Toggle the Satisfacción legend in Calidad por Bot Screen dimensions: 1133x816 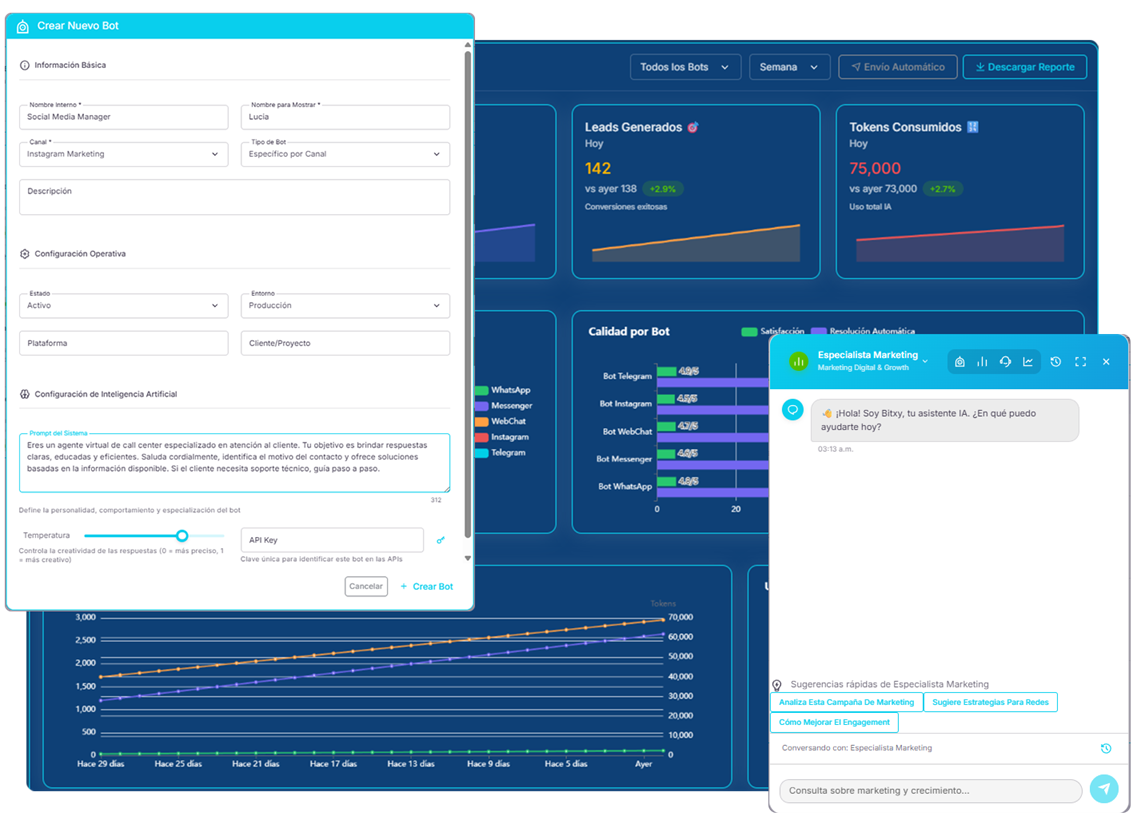click(774, 331)
